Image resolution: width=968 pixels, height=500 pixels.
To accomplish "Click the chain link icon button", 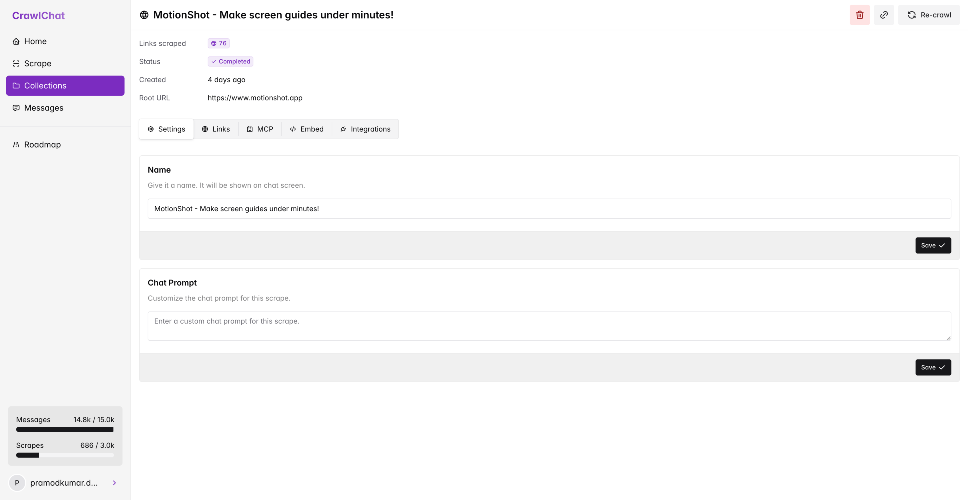I will coord(884,15).
